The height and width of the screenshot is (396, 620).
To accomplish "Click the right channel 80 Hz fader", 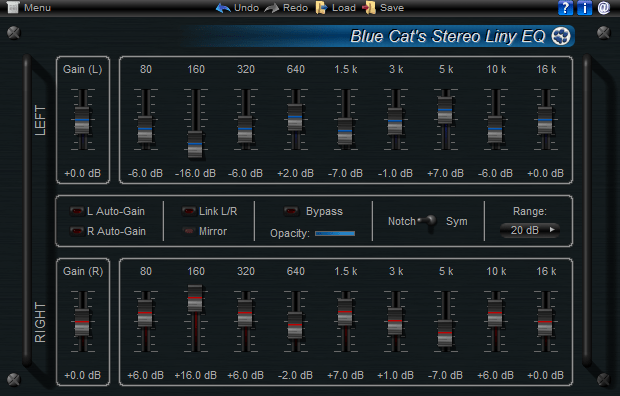I will pyautogui.click(x=145, y=313).
